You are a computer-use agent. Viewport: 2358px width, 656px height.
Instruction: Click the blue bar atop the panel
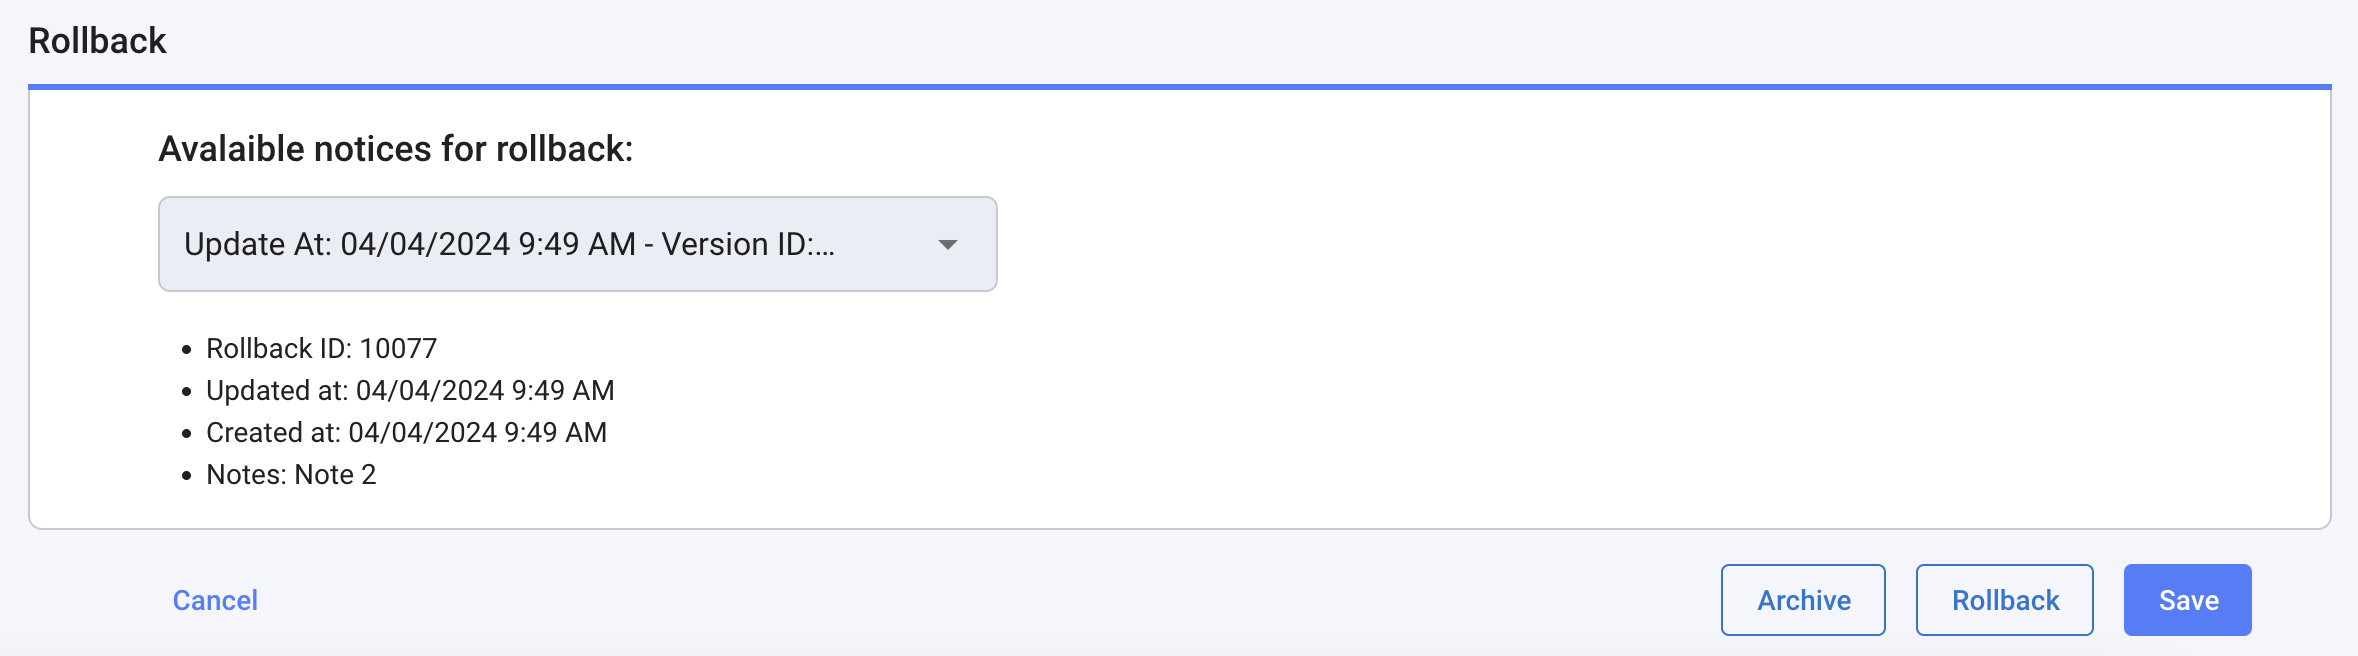[x=1180, y=87]
